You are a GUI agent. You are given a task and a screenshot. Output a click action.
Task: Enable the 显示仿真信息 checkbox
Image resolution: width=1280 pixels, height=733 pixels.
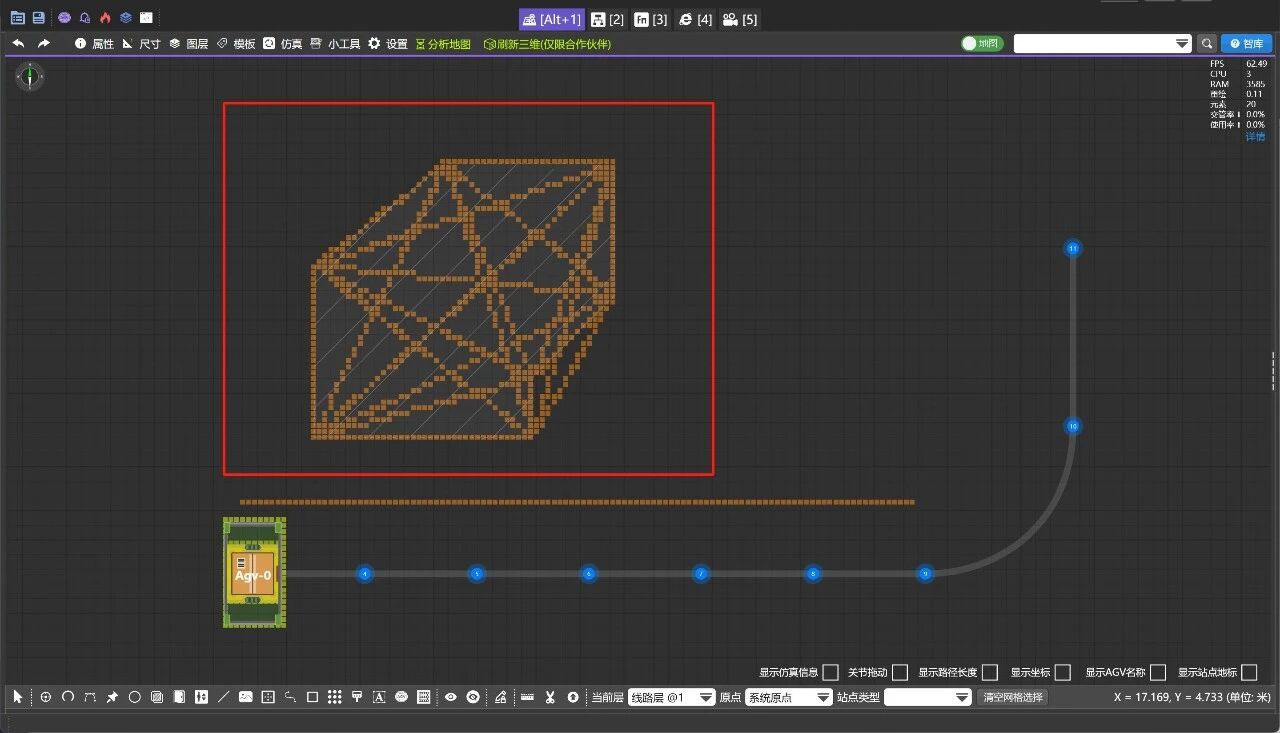(x=831, y=672)
